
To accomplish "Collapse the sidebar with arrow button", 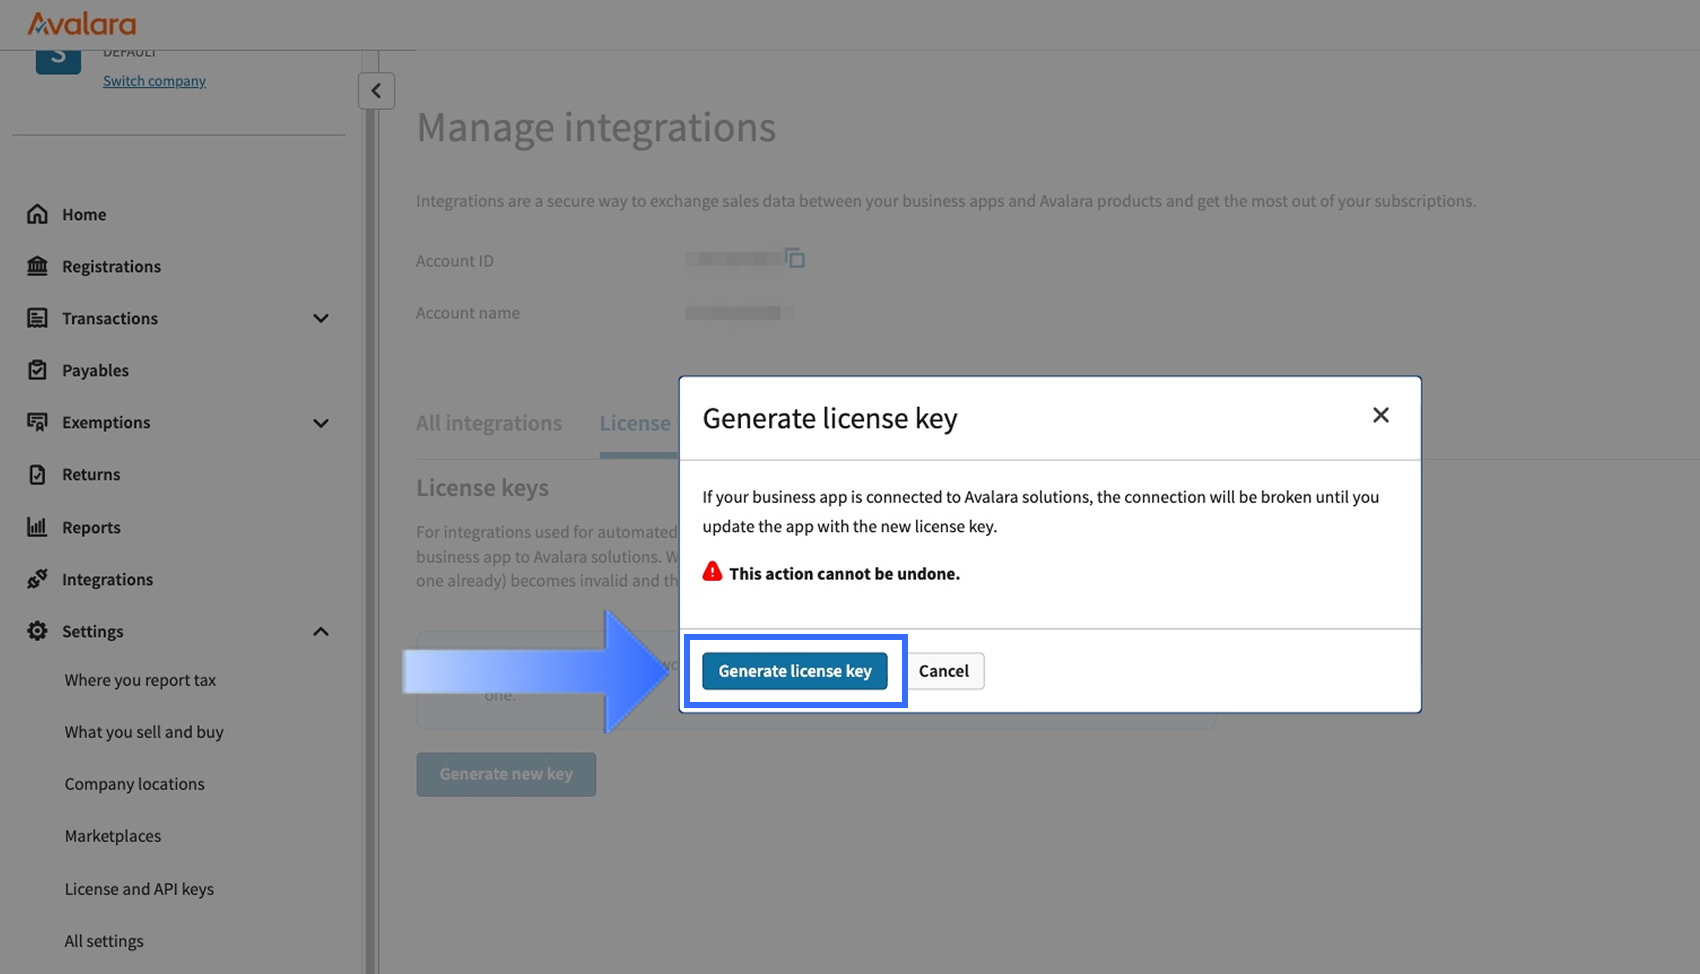I will click(376, 91).
